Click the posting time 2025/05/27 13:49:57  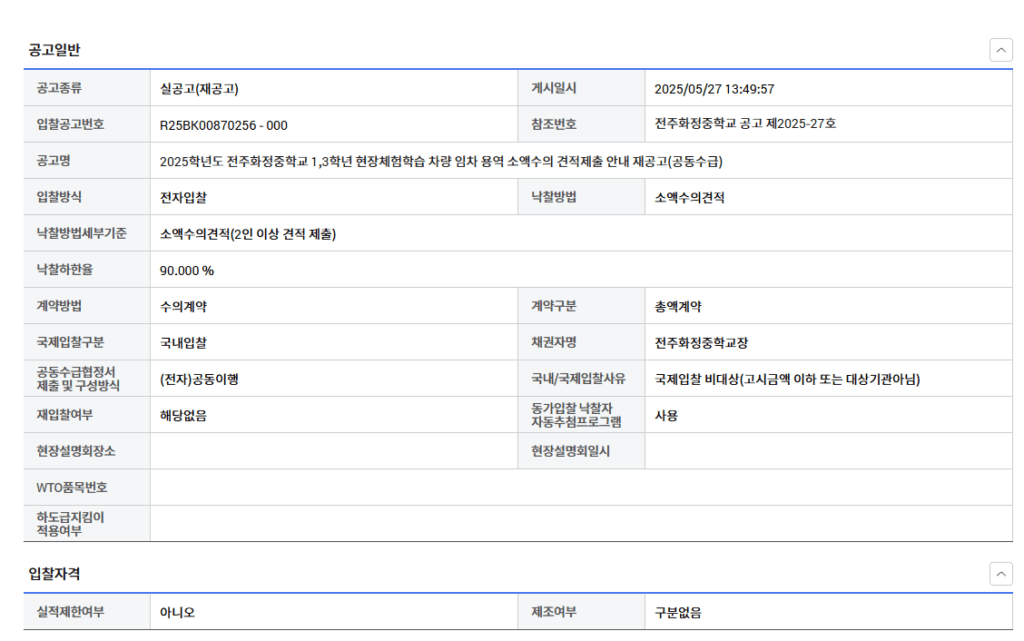[714, 89]
